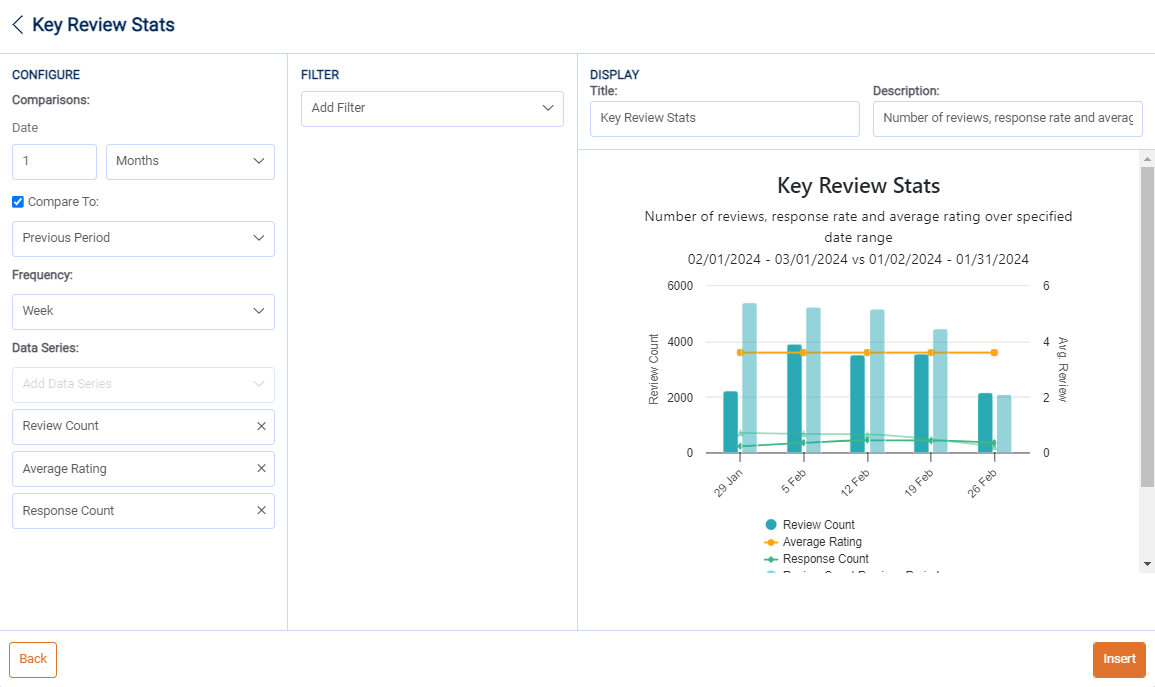Screen dimensions: 1155x687
Task: Remove the Review Count data series
Action: pos(261,426)
